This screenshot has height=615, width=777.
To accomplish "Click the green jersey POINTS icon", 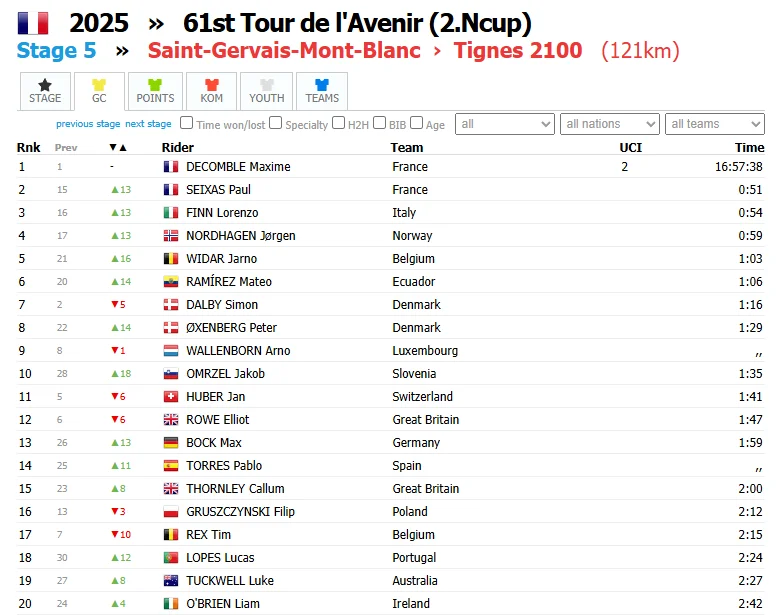I will click(x=155, y=85).
